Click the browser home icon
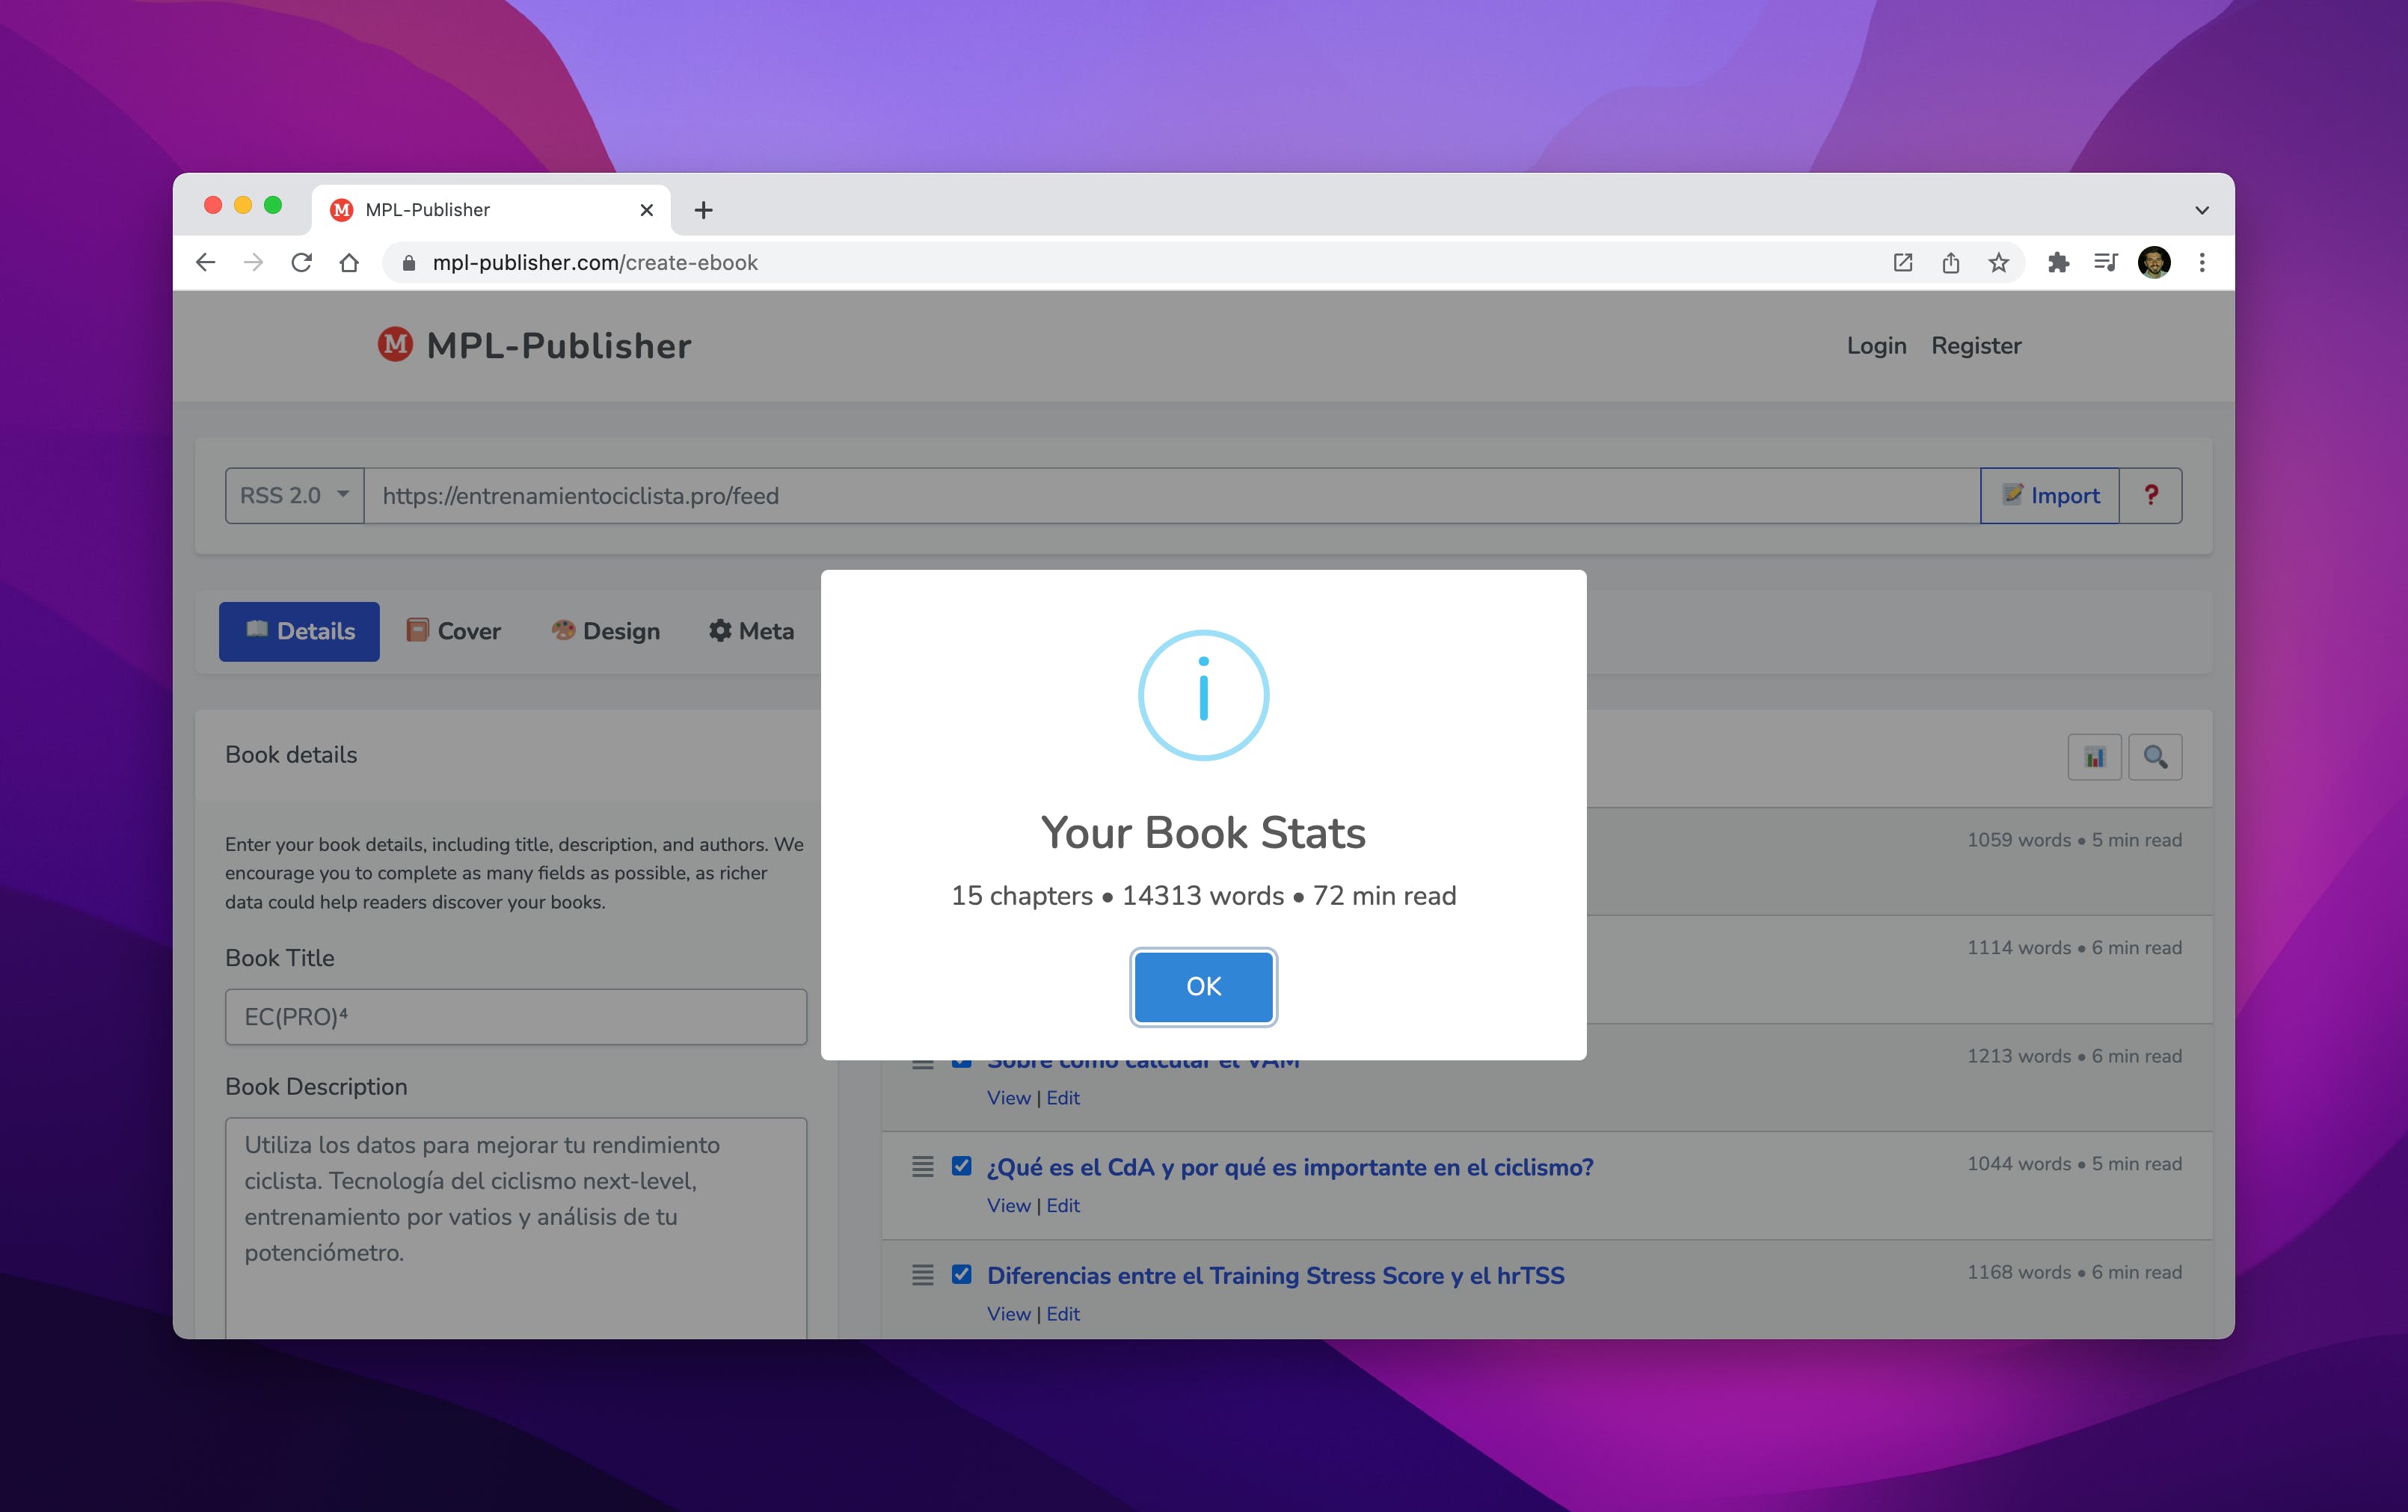This screenshot has width=2408, height=1512. pos(349,263)
